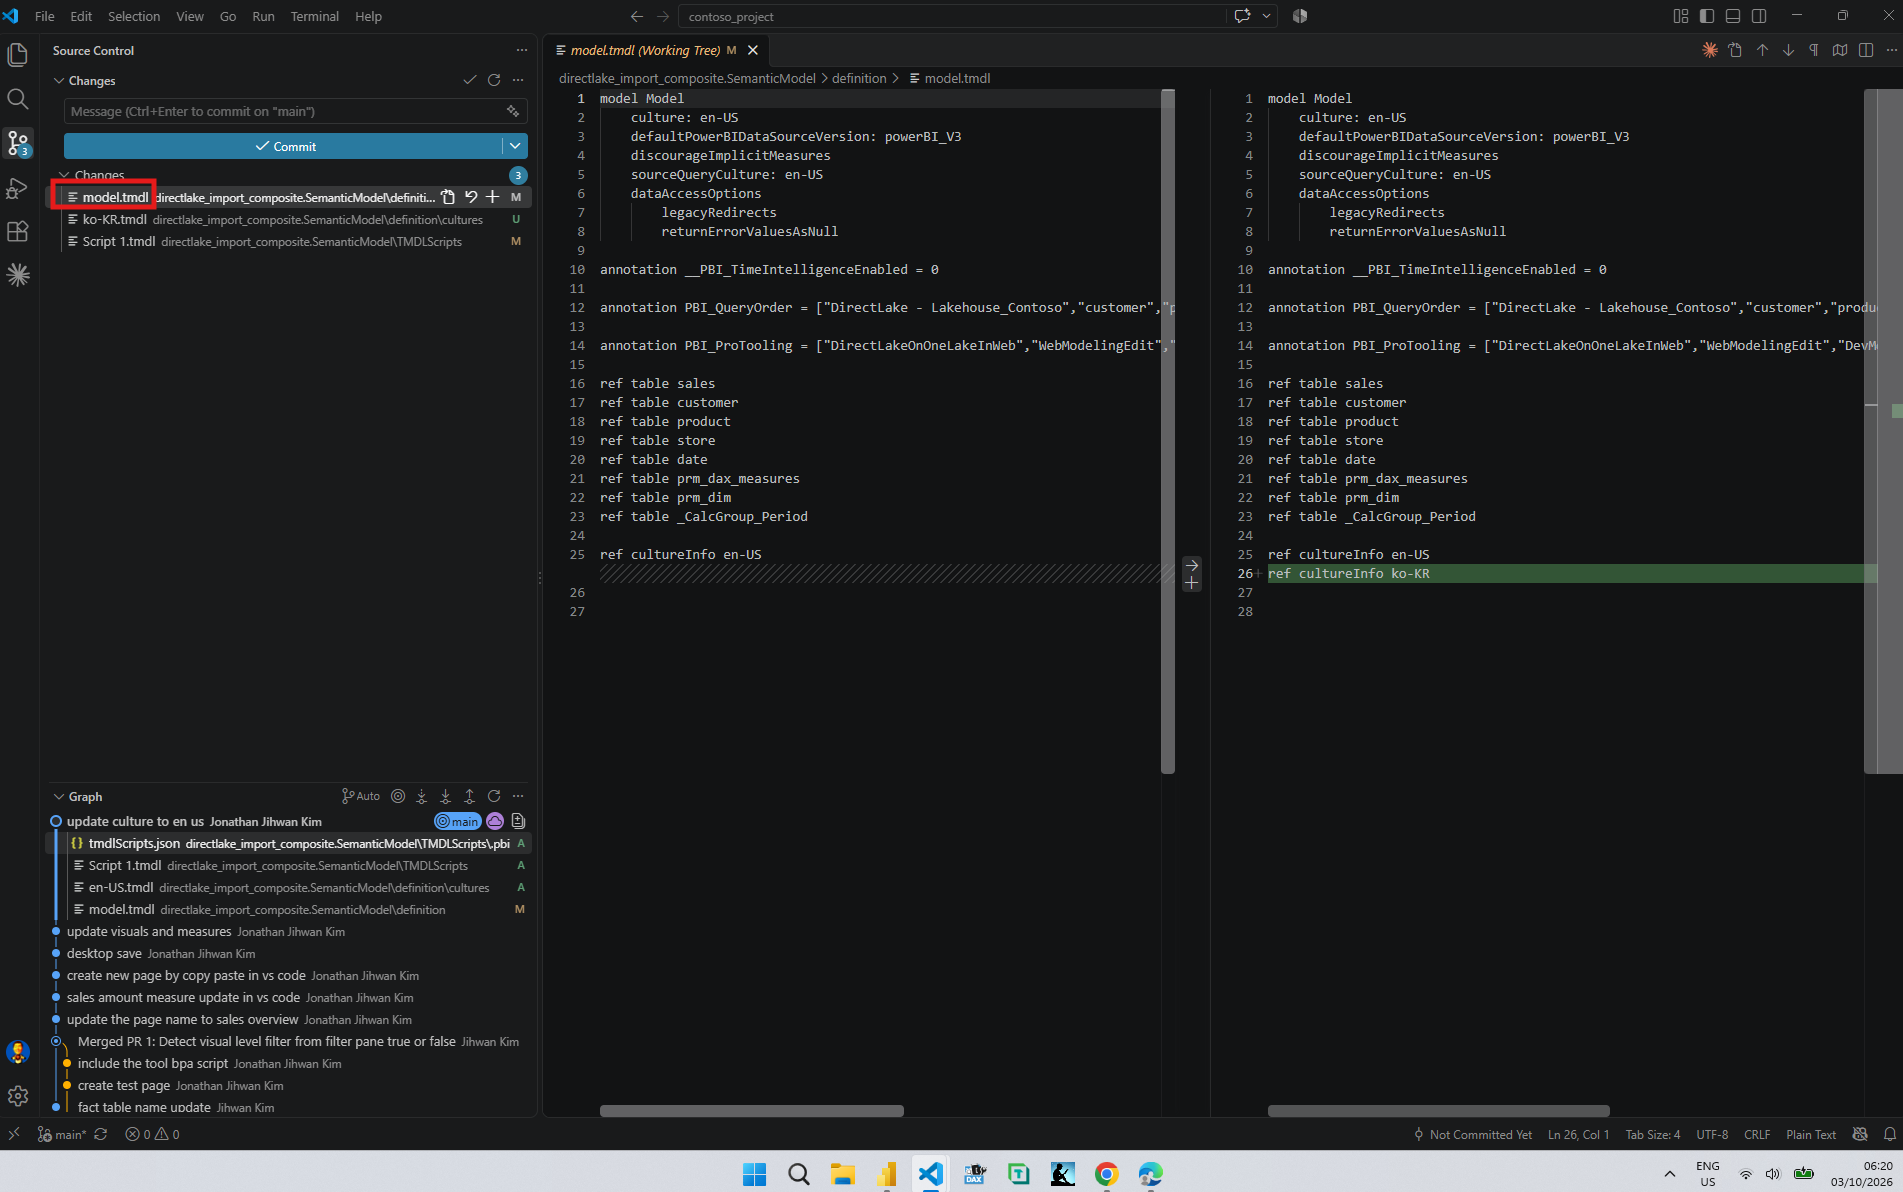The image size is (1903, 1192).
Task: Open chat dropdown arrow in title bar
Action: click(x=1267, y=16)
